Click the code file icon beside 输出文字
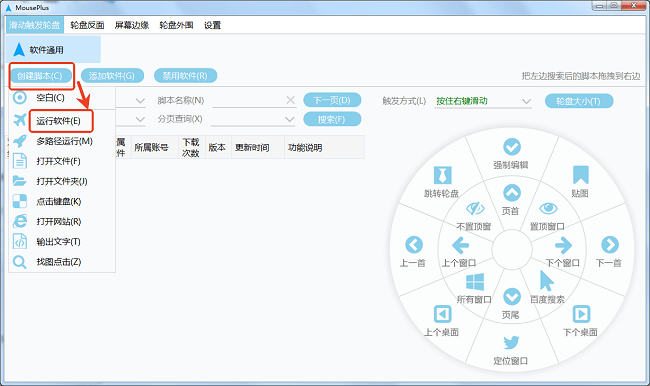Screen dimensions: 650x386 19,241
